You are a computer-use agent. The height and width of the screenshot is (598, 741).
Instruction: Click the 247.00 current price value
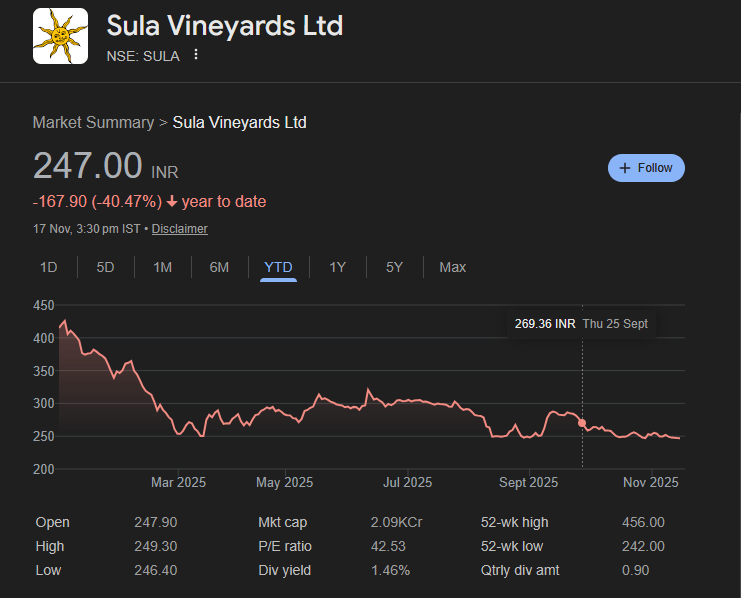click(x=88, y=165)
